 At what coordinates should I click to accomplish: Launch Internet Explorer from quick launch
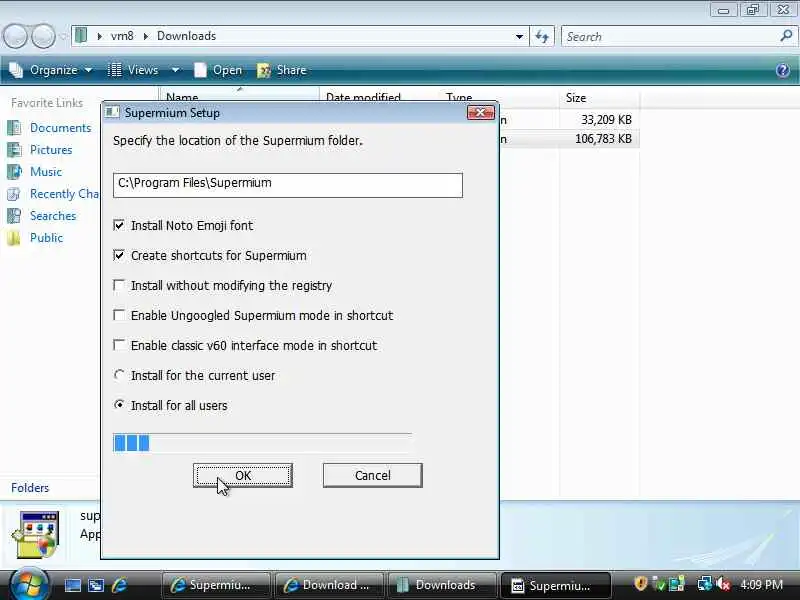(x=119, y=585)
